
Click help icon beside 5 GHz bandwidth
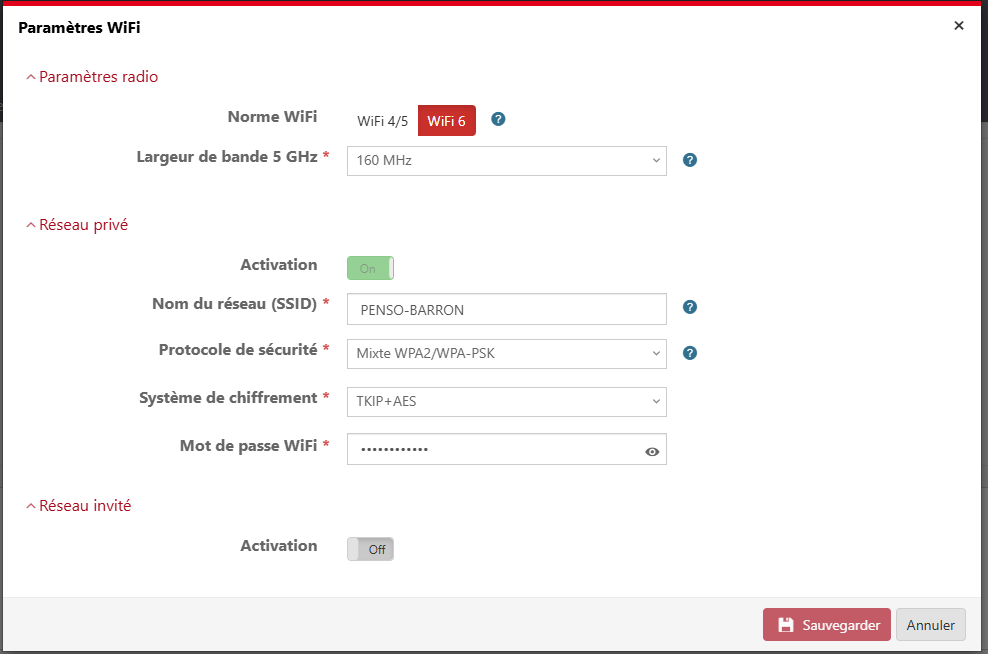689,160
